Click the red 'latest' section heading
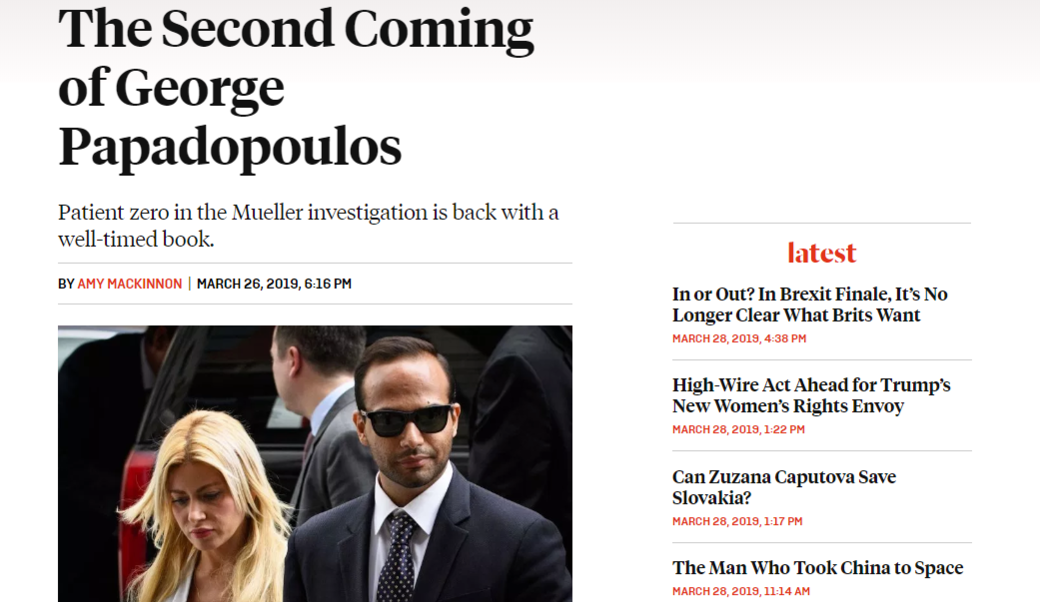The image size is (1040, 602). coord(822,253)
